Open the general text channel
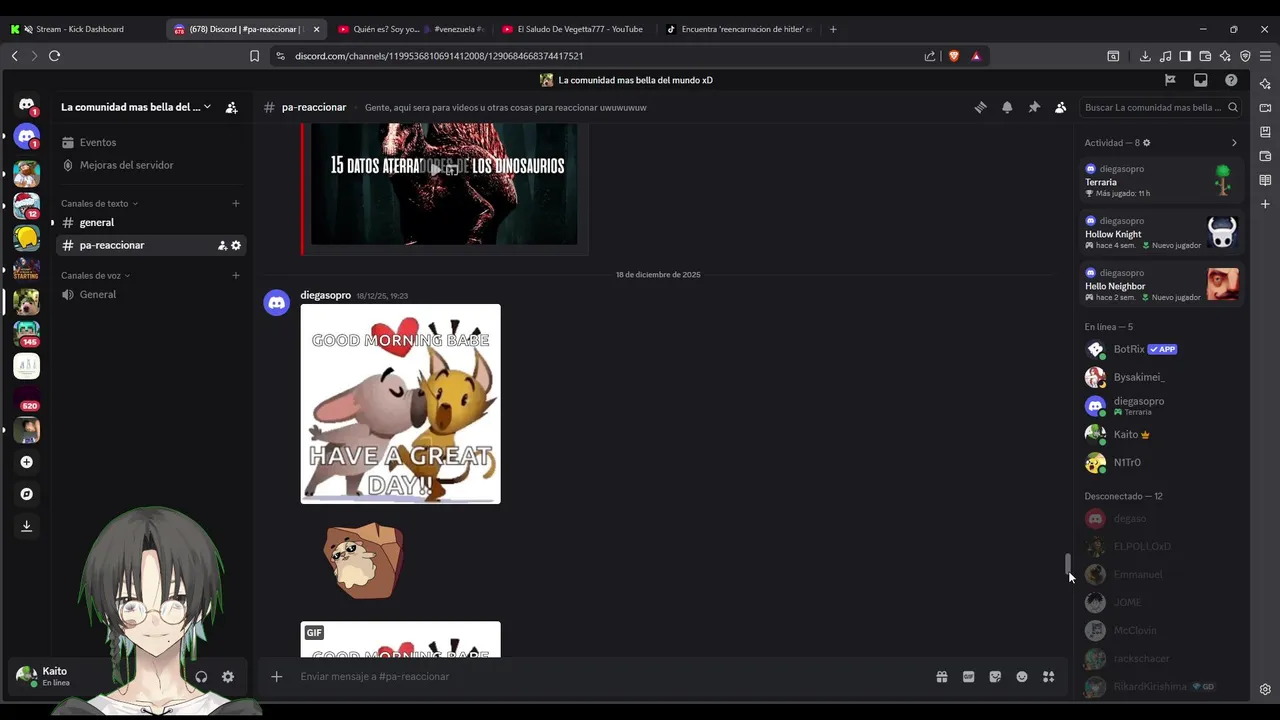 pyautogui.click(x=150, y=223)
